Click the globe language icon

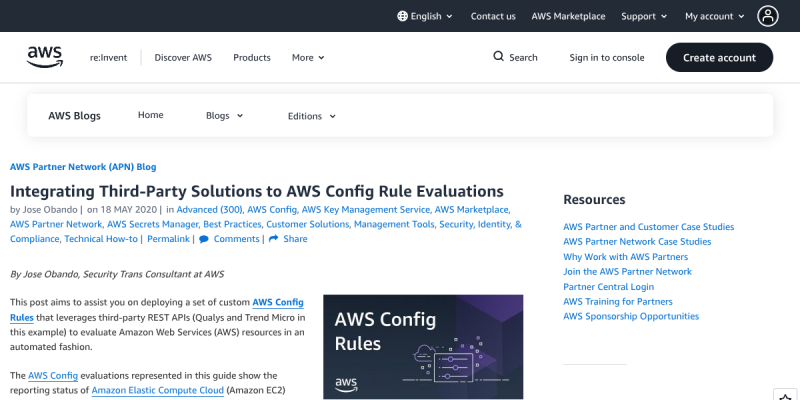point(402,16)
